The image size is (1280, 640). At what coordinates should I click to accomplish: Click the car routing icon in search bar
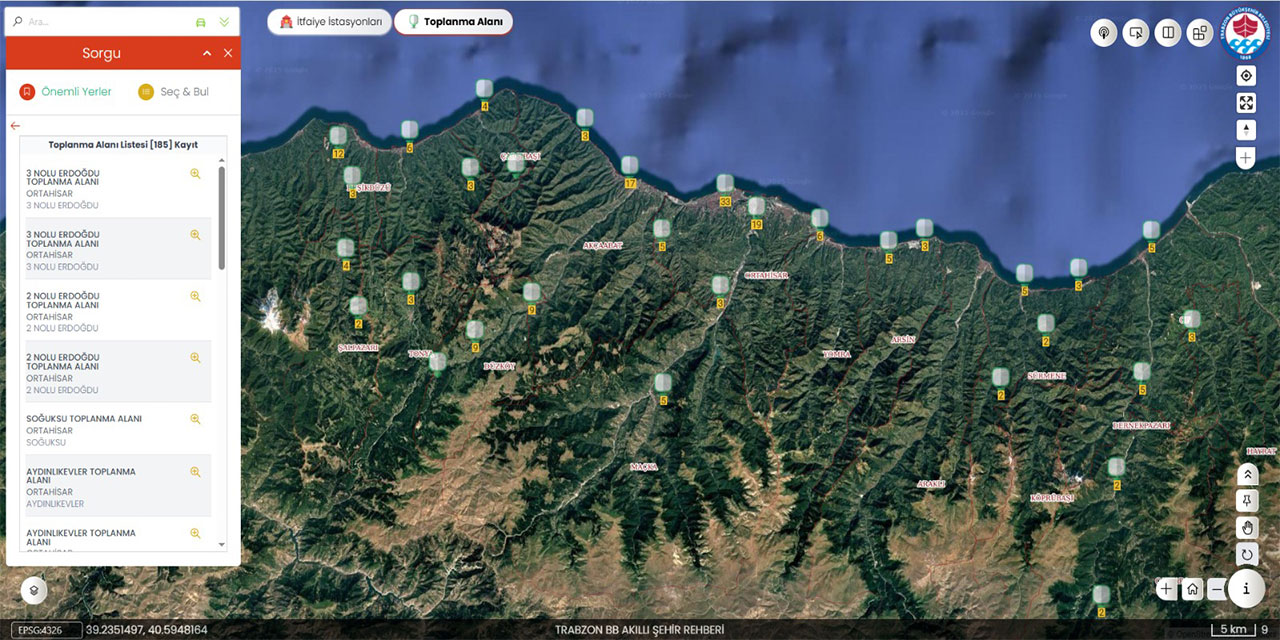pos(200,21)
